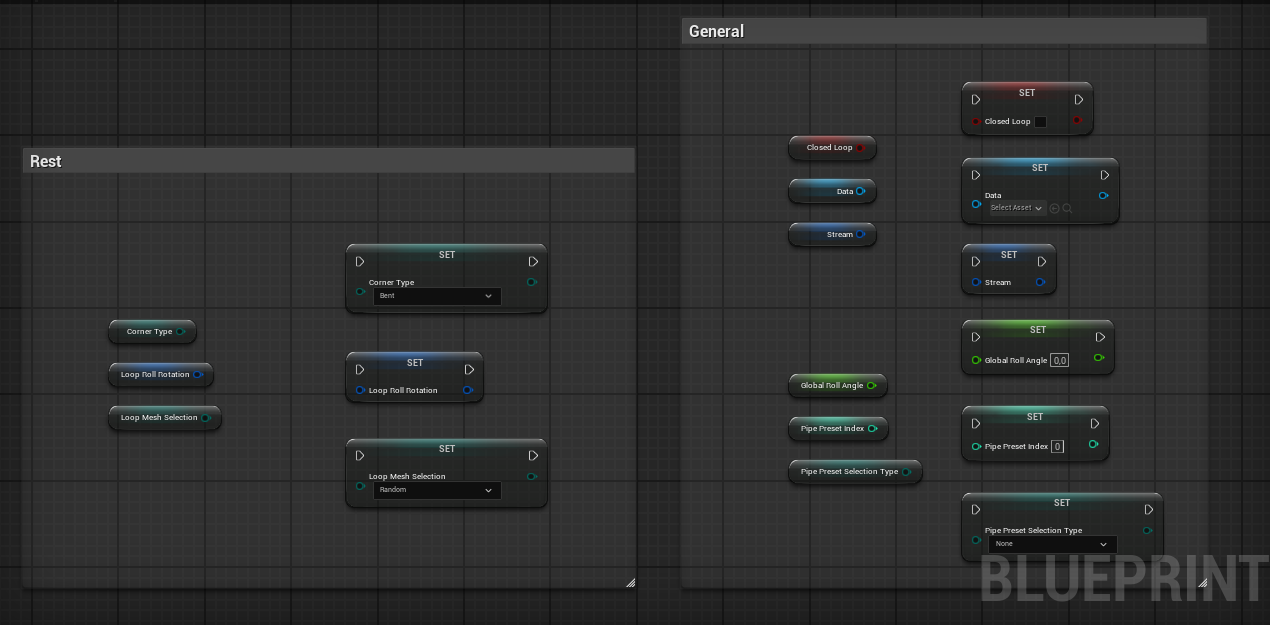
Task: Click the magnifier browse icon on Data SET node
Action: [1066, 208]
